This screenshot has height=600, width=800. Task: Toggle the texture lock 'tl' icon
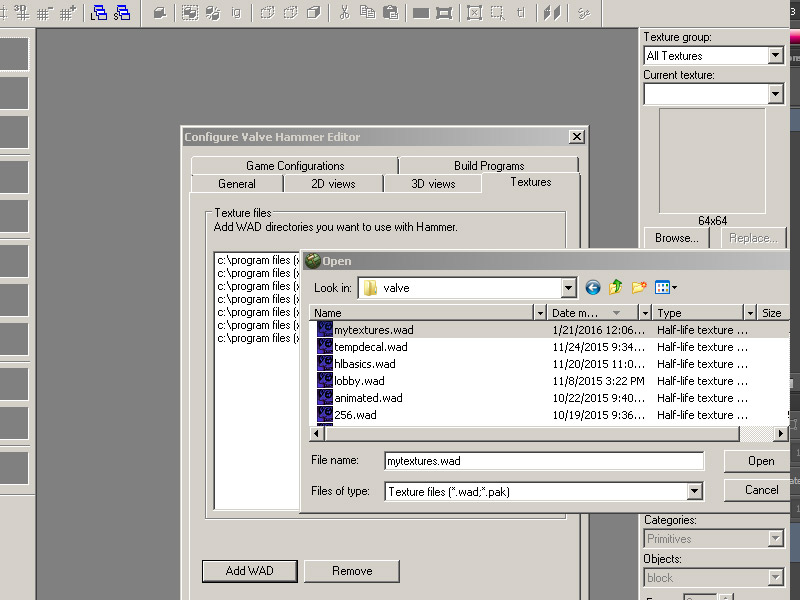521,12
